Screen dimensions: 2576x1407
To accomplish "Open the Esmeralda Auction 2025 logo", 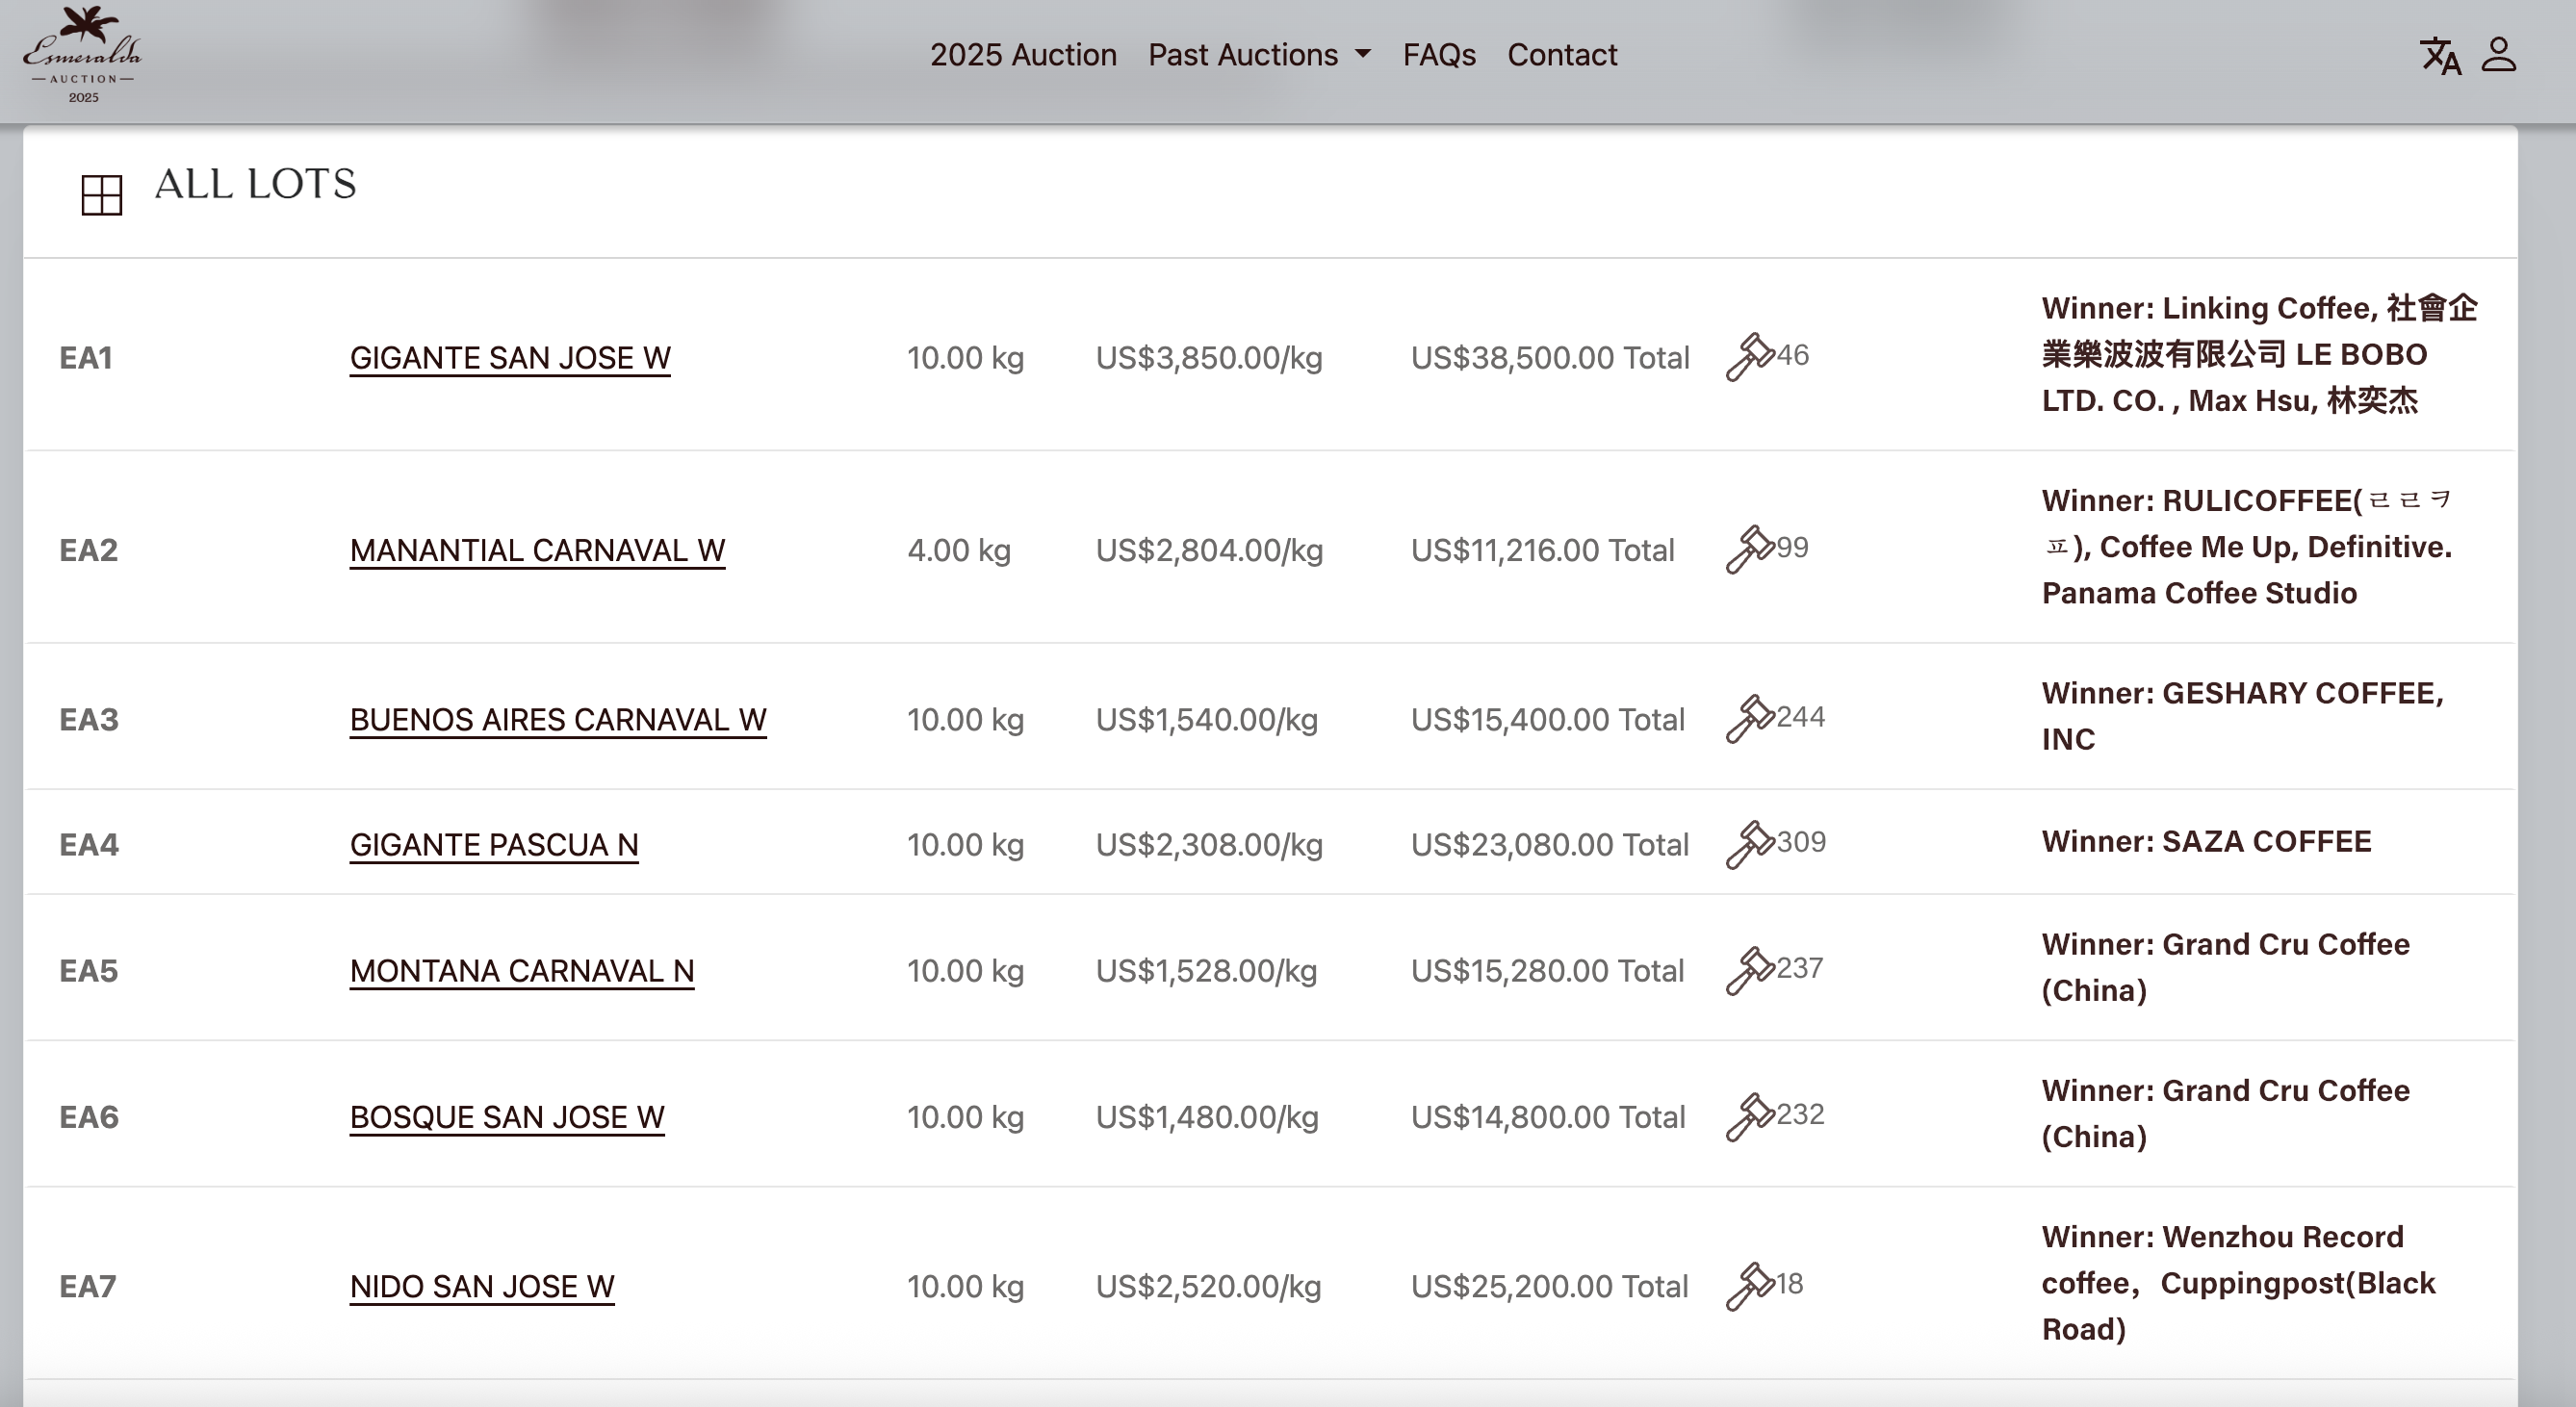I will point(83,55).
